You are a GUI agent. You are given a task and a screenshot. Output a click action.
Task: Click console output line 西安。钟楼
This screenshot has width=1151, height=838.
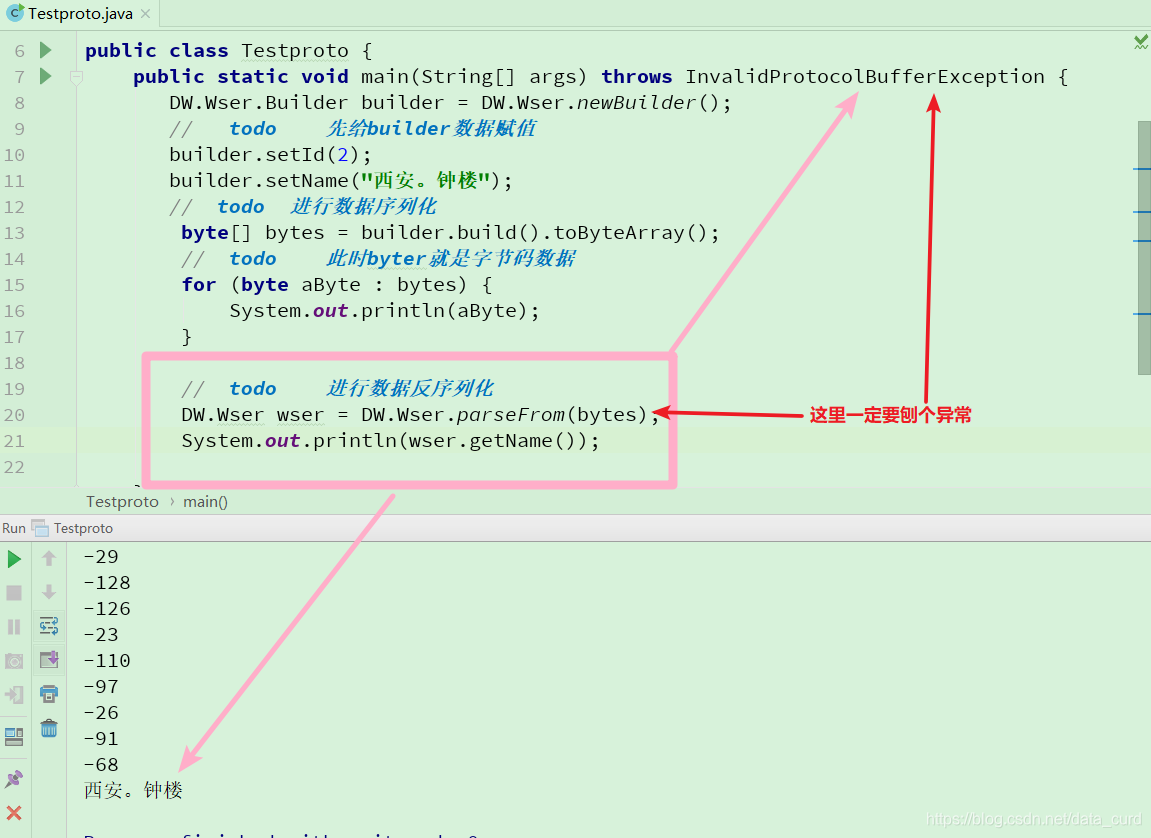(x=133, y=790)
